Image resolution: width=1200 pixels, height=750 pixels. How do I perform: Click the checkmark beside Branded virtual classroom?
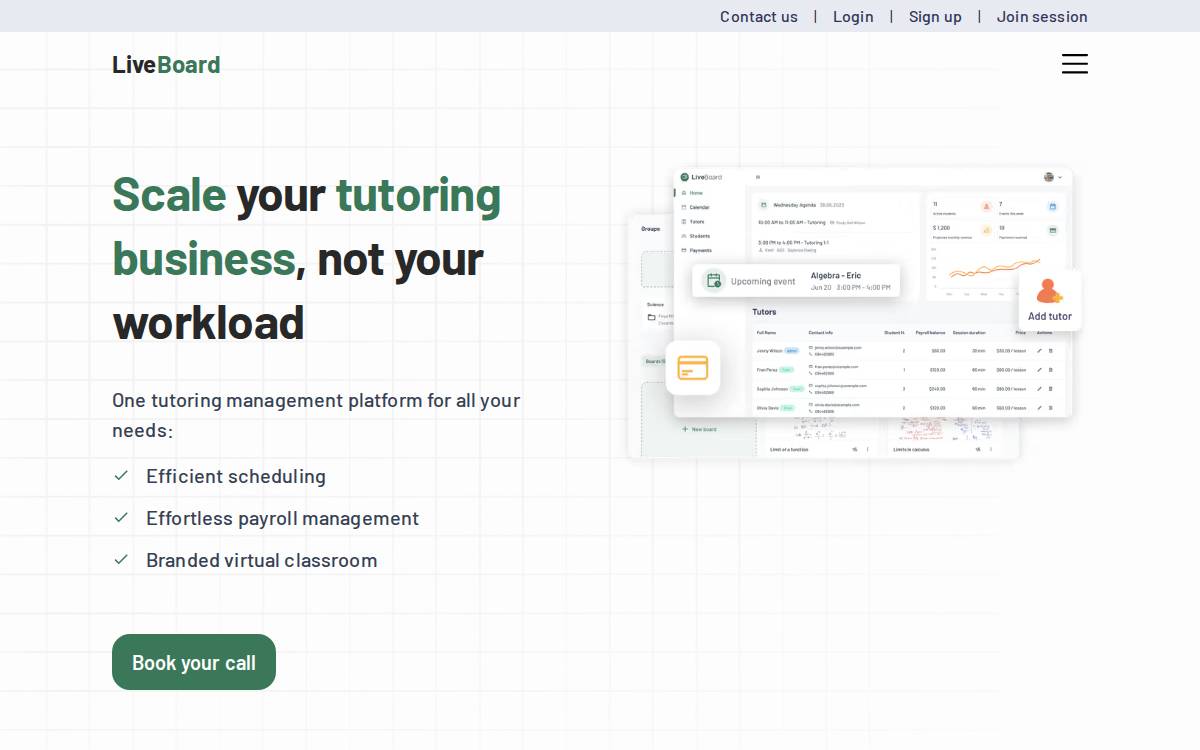pyautogui.click(x=121, y=560)
